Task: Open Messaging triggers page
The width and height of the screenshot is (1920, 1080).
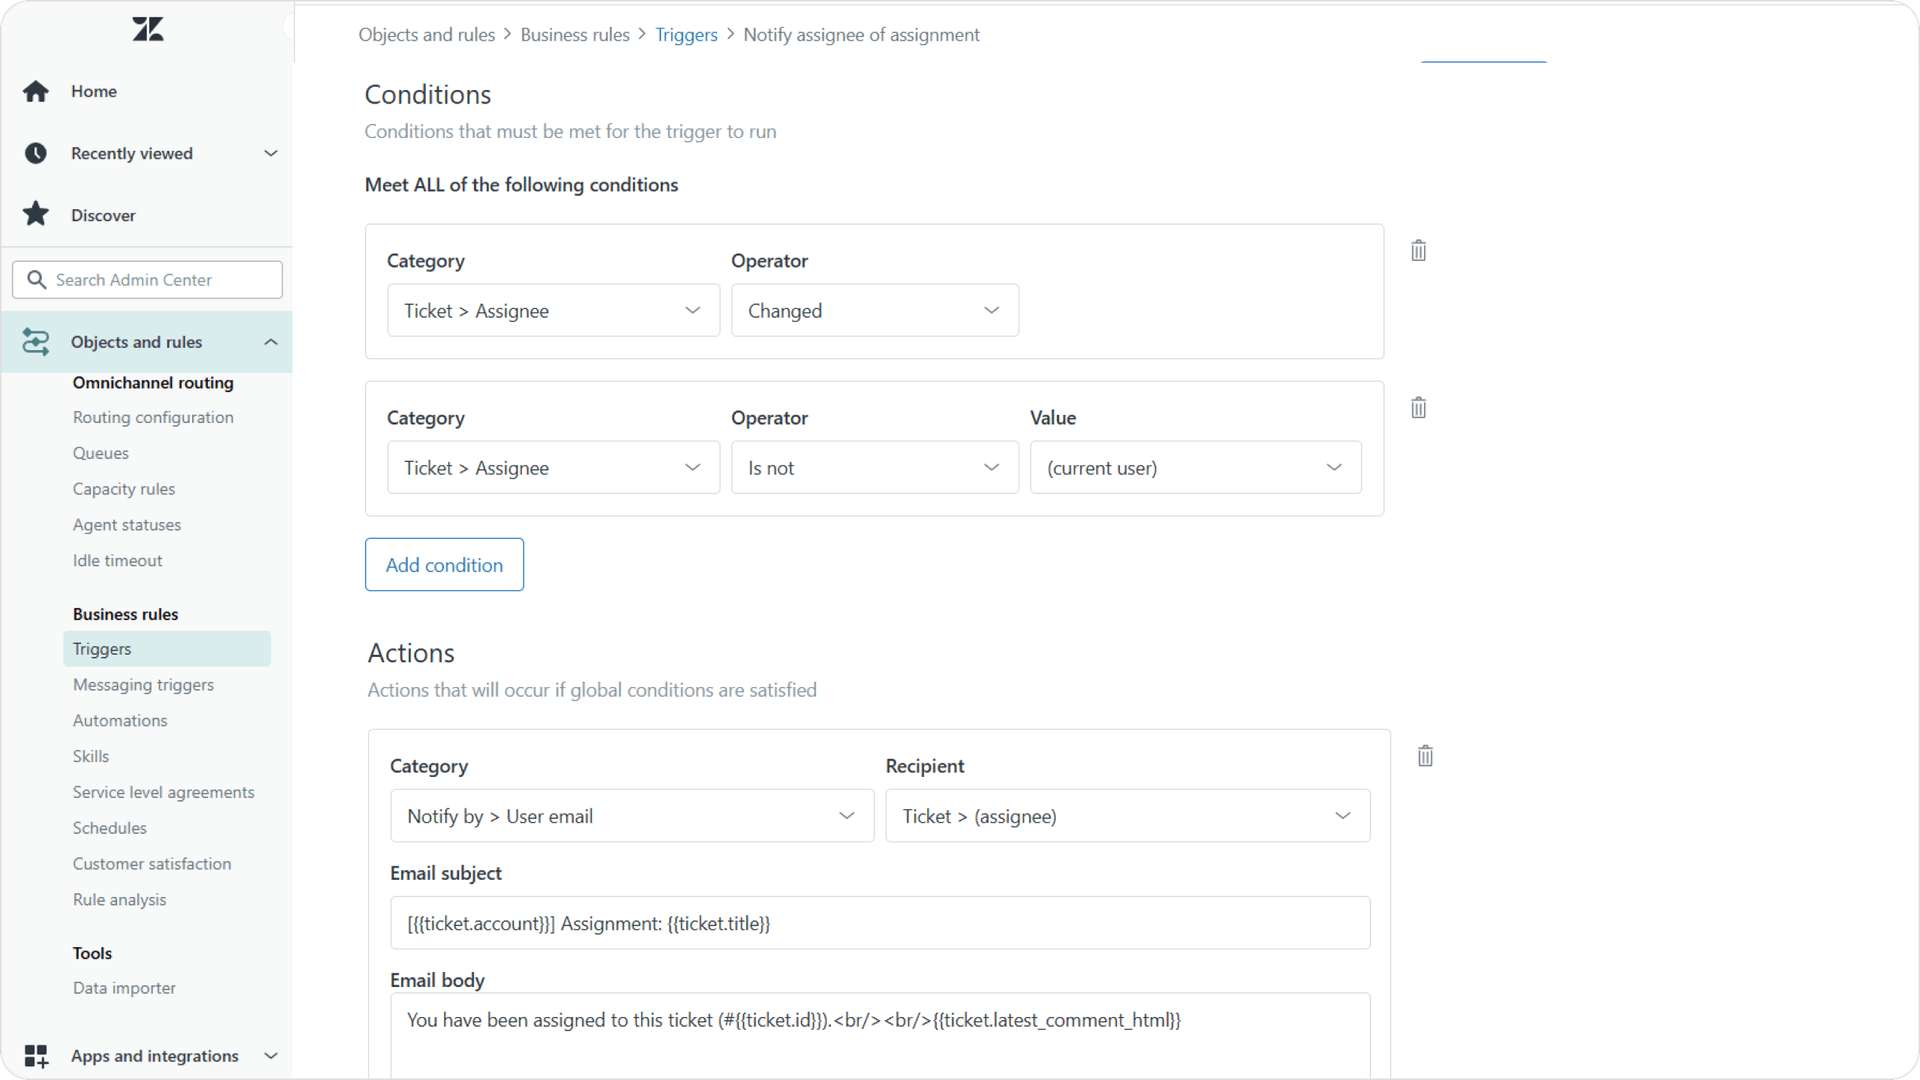Action: pos(143,685)
